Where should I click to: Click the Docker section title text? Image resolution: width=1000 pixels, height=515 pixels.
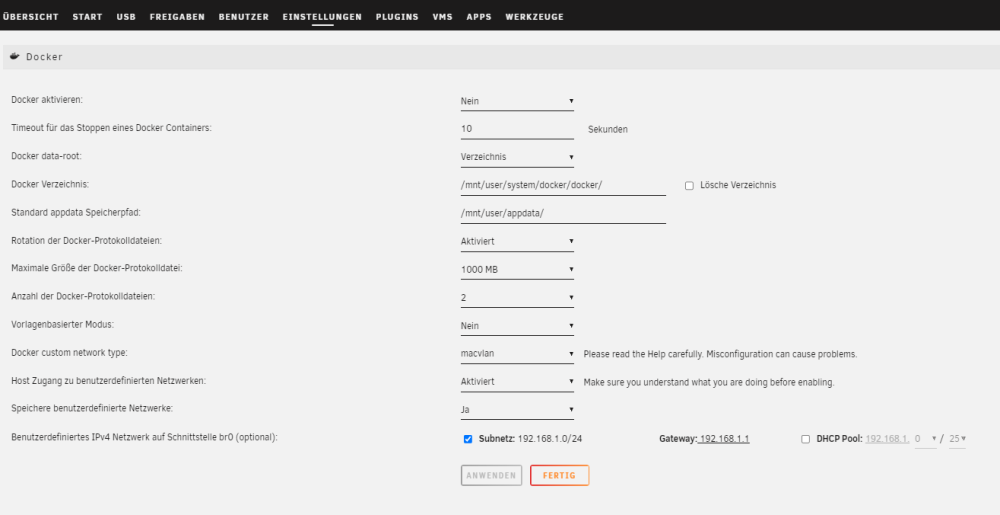coord(44,57)
